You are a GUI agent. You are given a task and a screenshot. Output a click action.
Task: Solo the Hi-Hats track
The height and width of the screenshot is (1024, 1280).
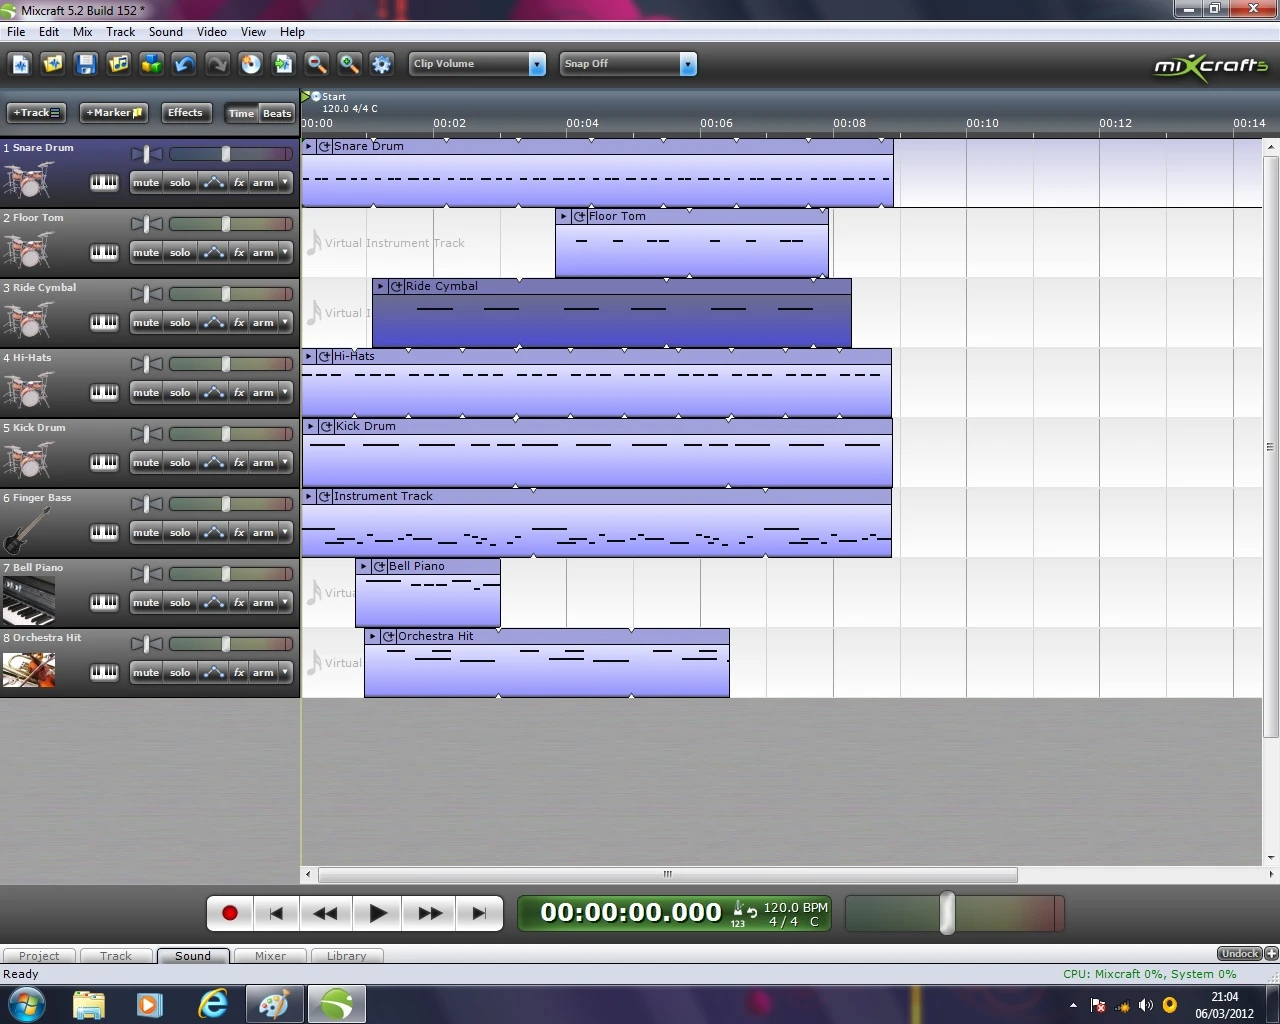pos(180,392)
